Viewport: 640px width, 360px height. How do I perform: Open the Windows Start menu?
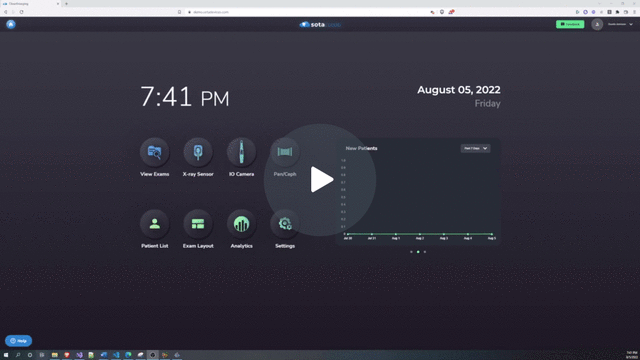click(6, 355)
